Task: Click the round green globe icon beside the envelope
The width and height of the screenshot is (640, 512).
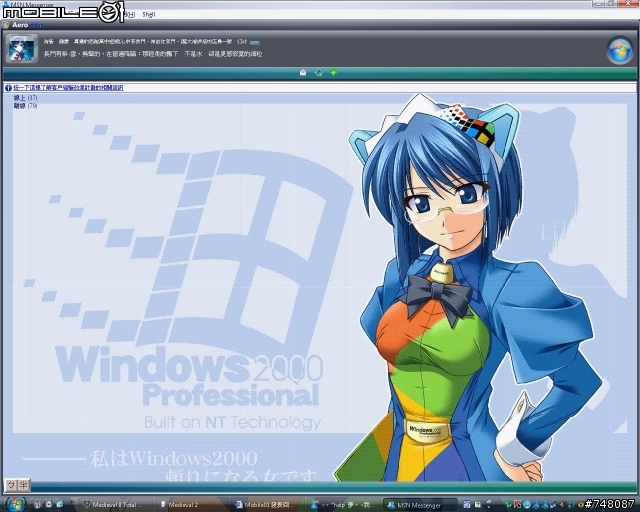Action: pos(319,73)
